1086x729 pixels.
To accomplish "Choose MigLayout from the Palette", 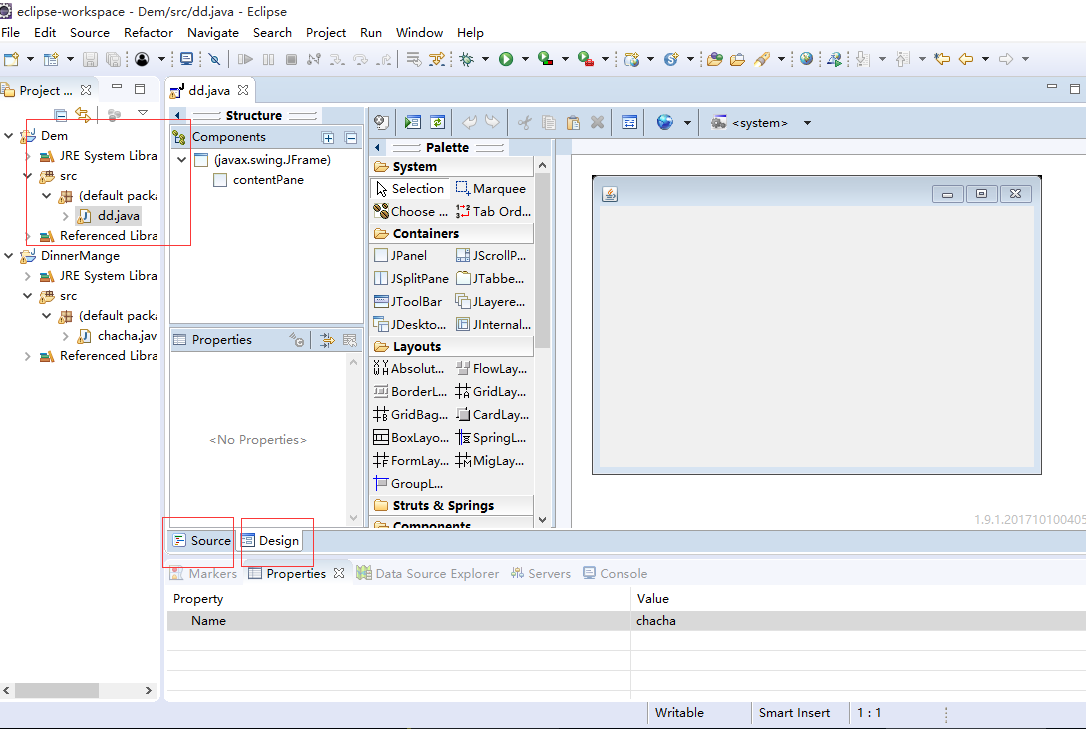I will [x=490, y=460].
